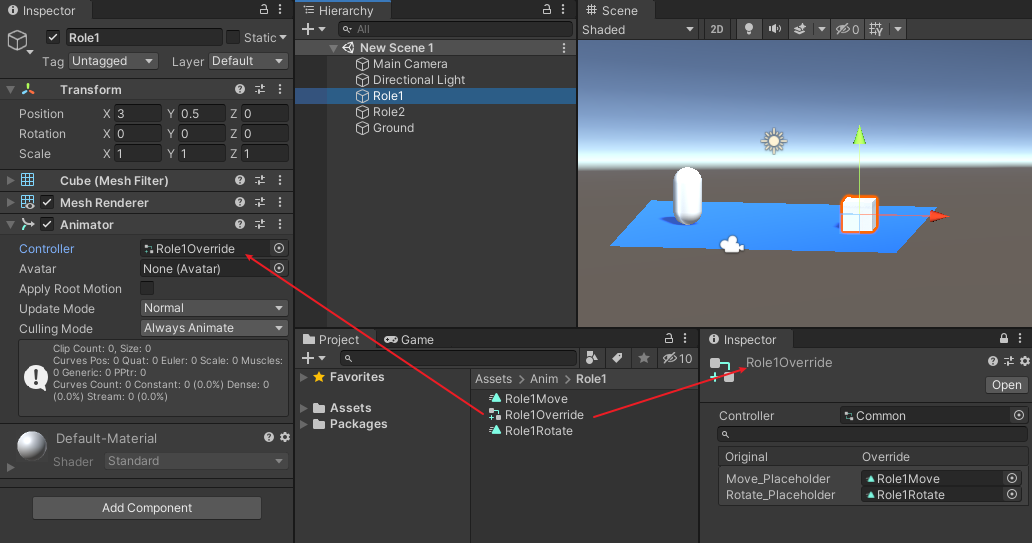Toggle hidden objects visibility in Scene
Image resolution: width=1032 pixels, height=543 pixels.
point(847,29)
